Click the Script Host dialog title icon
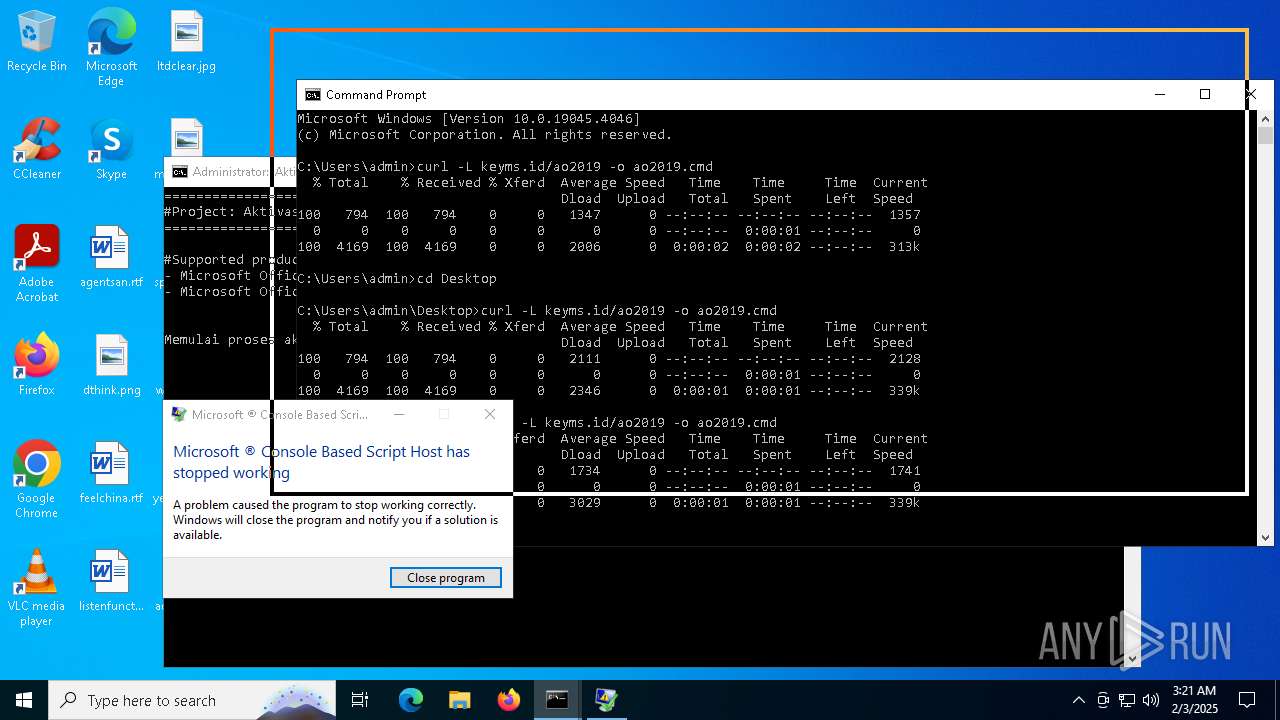This screenshot has width=1280, height=720. click(x=179, y=414)
